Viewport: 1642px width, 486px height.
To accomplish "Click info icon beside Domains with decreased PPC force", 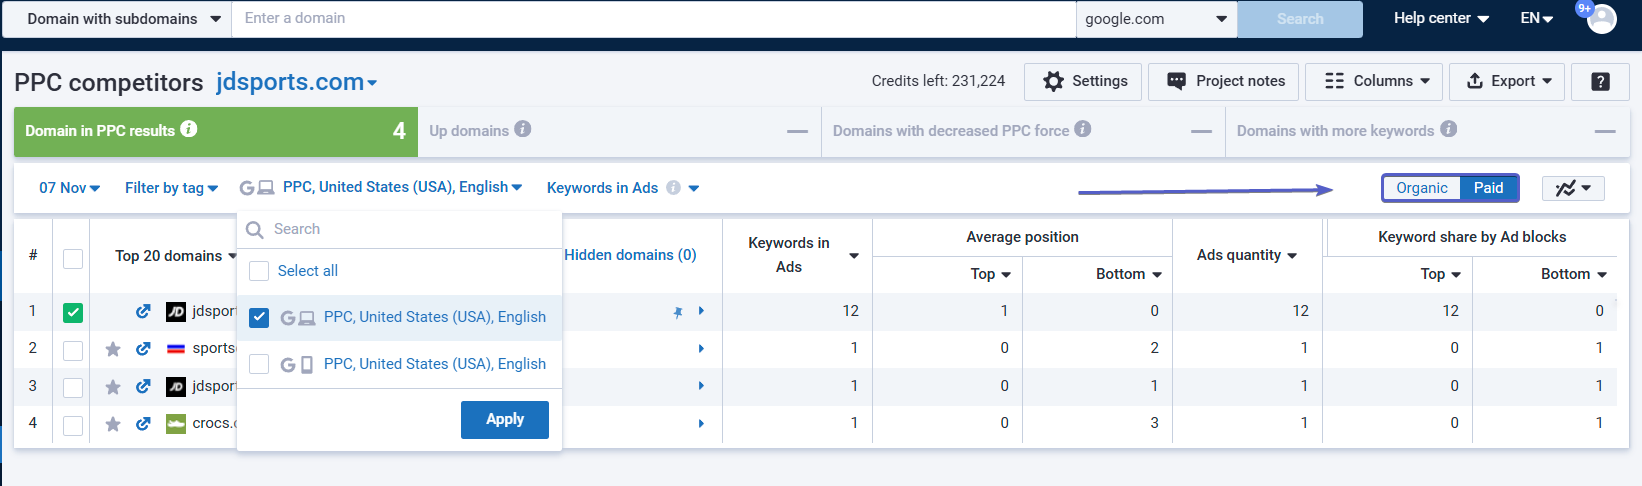I will tap(1083, 129).
